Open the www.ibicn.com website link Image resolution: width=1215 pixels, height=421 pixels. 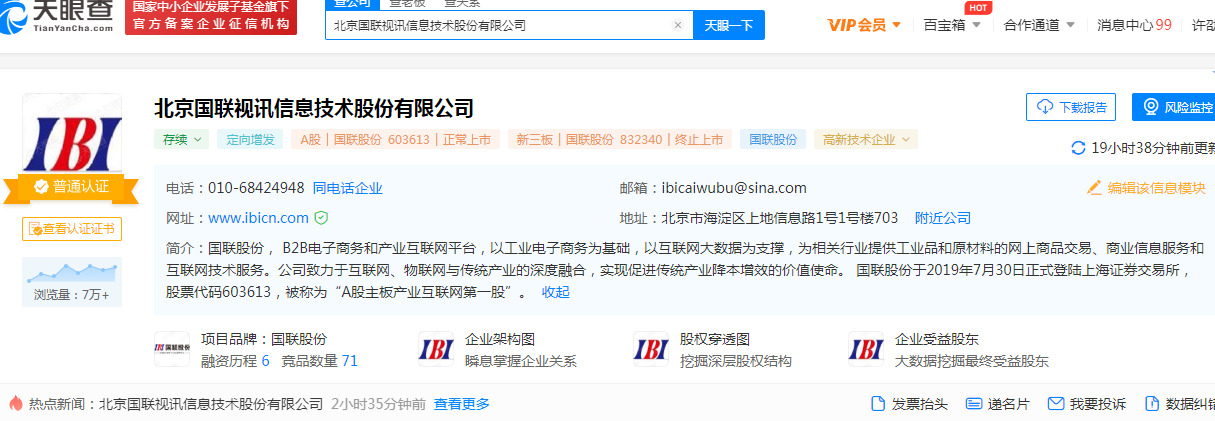[258, 218]
